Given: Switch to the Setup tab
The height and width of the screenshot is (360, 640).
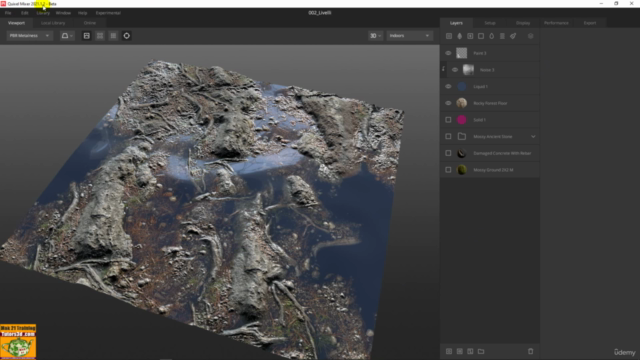Looking at the screenshot, I should 490,23.
